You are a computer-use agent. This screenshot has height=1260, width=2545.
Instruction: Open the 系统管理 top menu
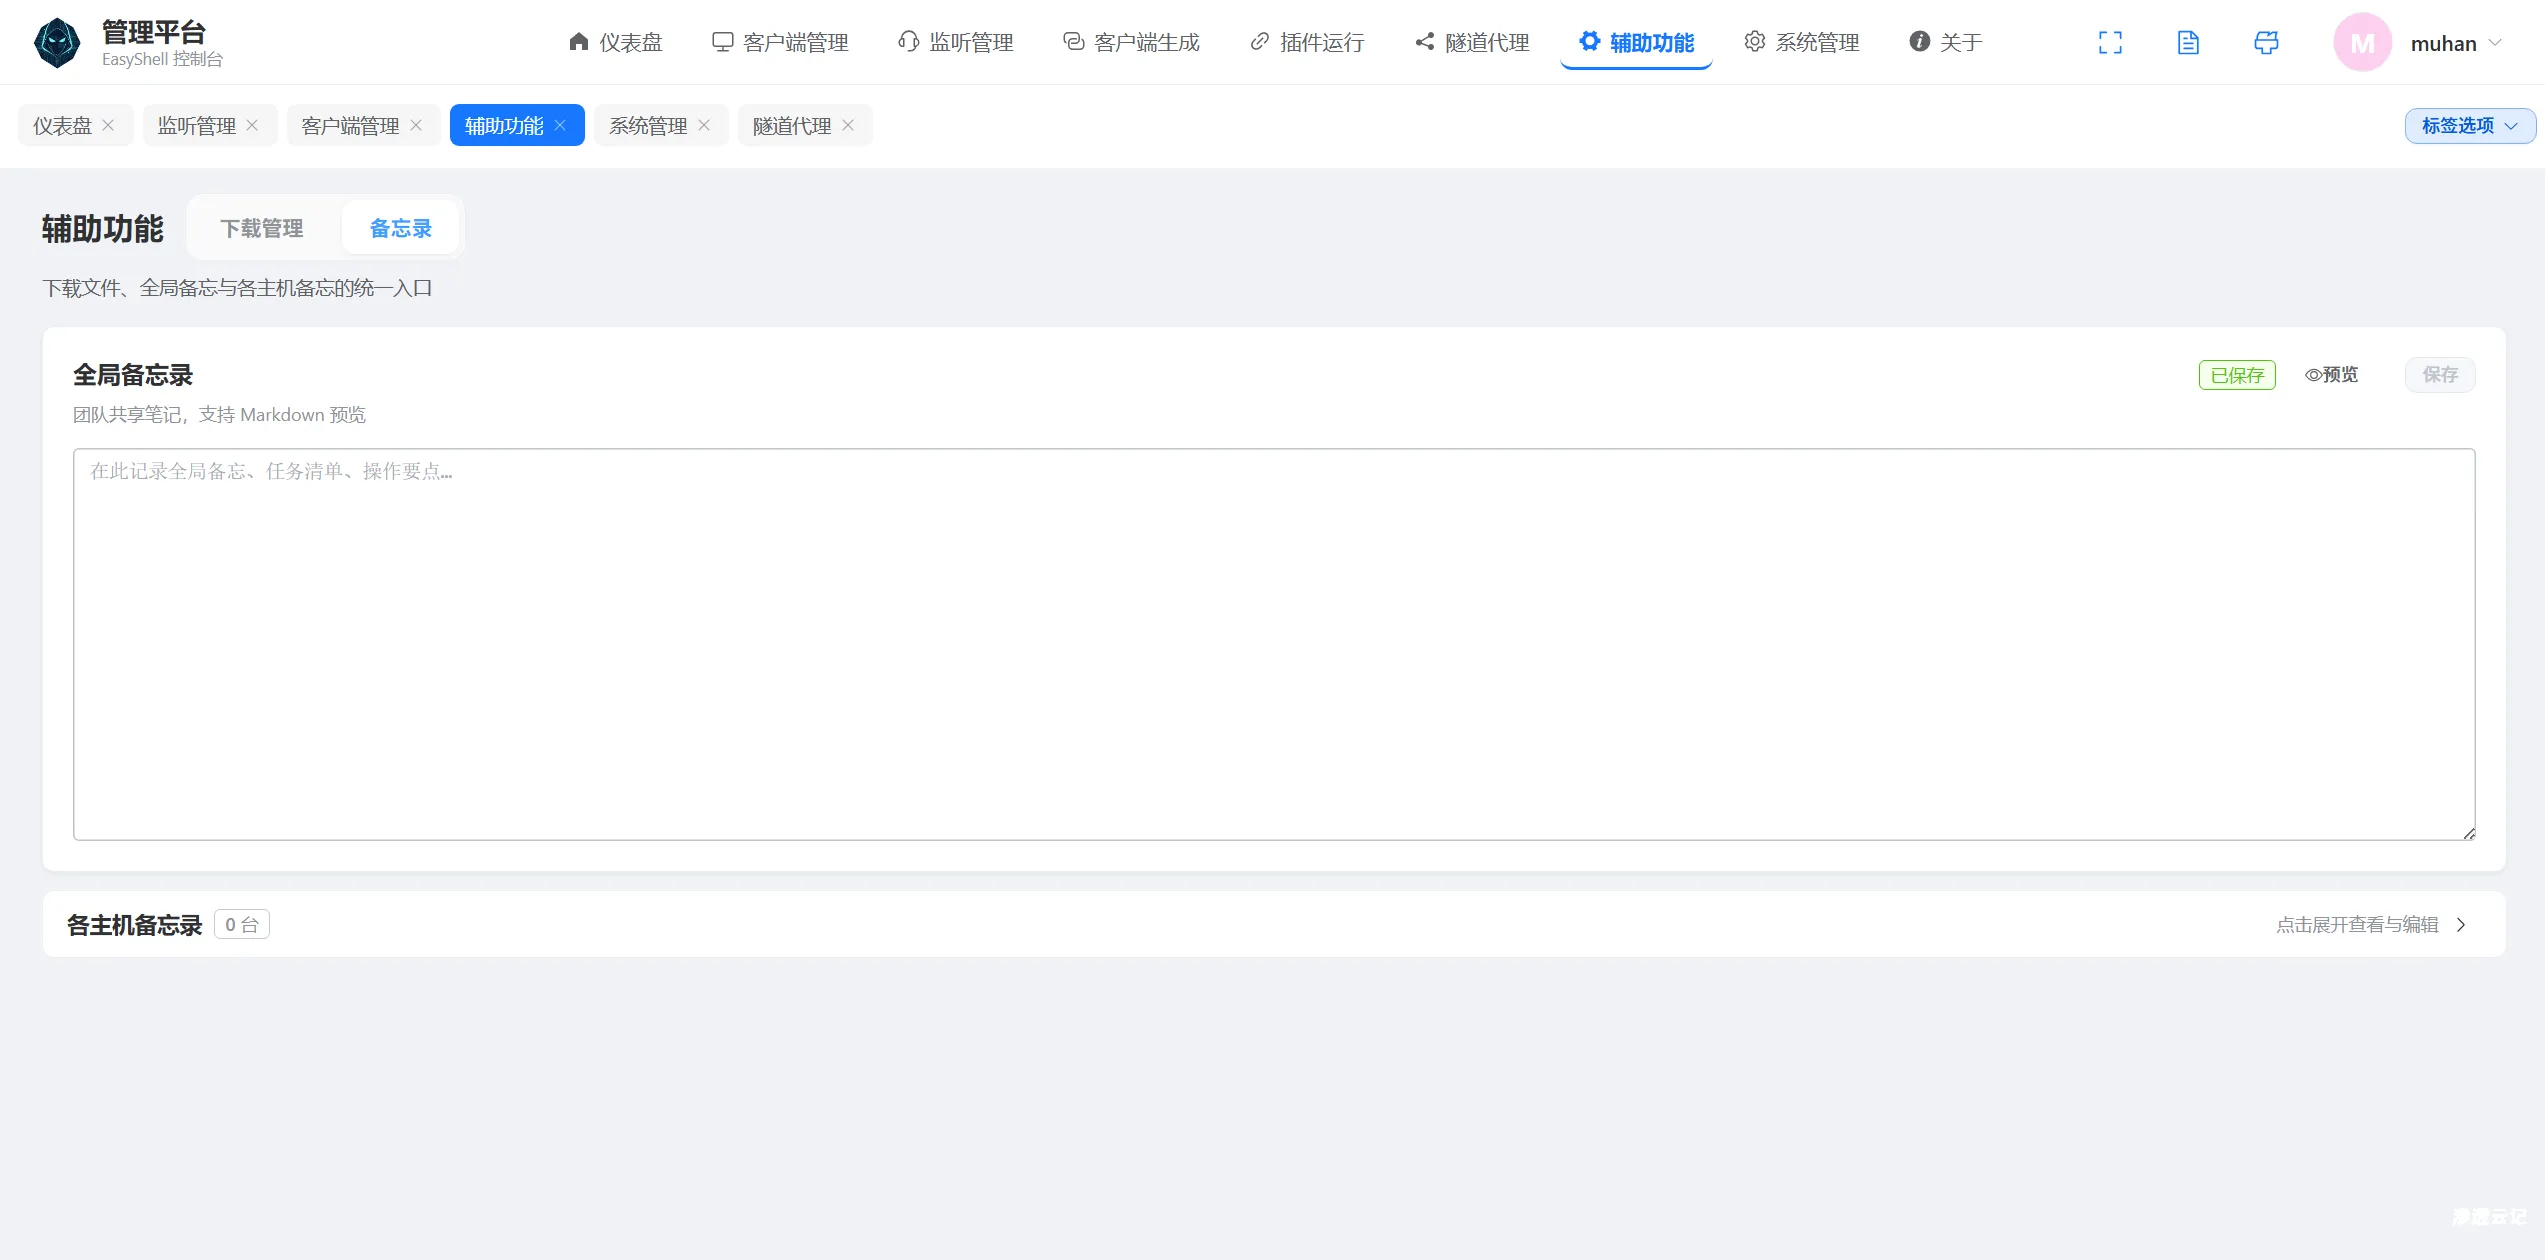click(x=1802, y=42)
